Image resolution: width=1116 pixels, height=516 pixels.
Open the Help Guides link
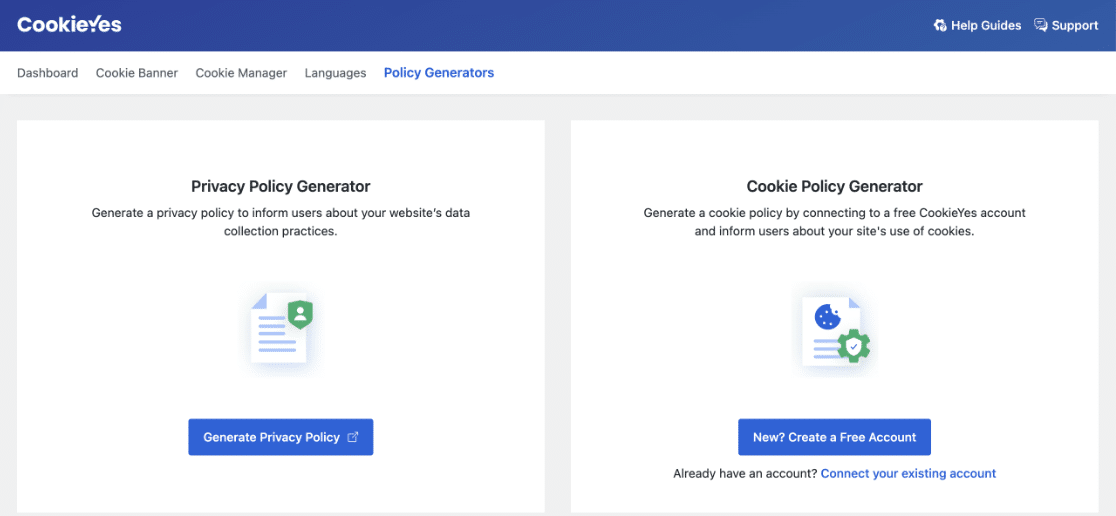977,26
